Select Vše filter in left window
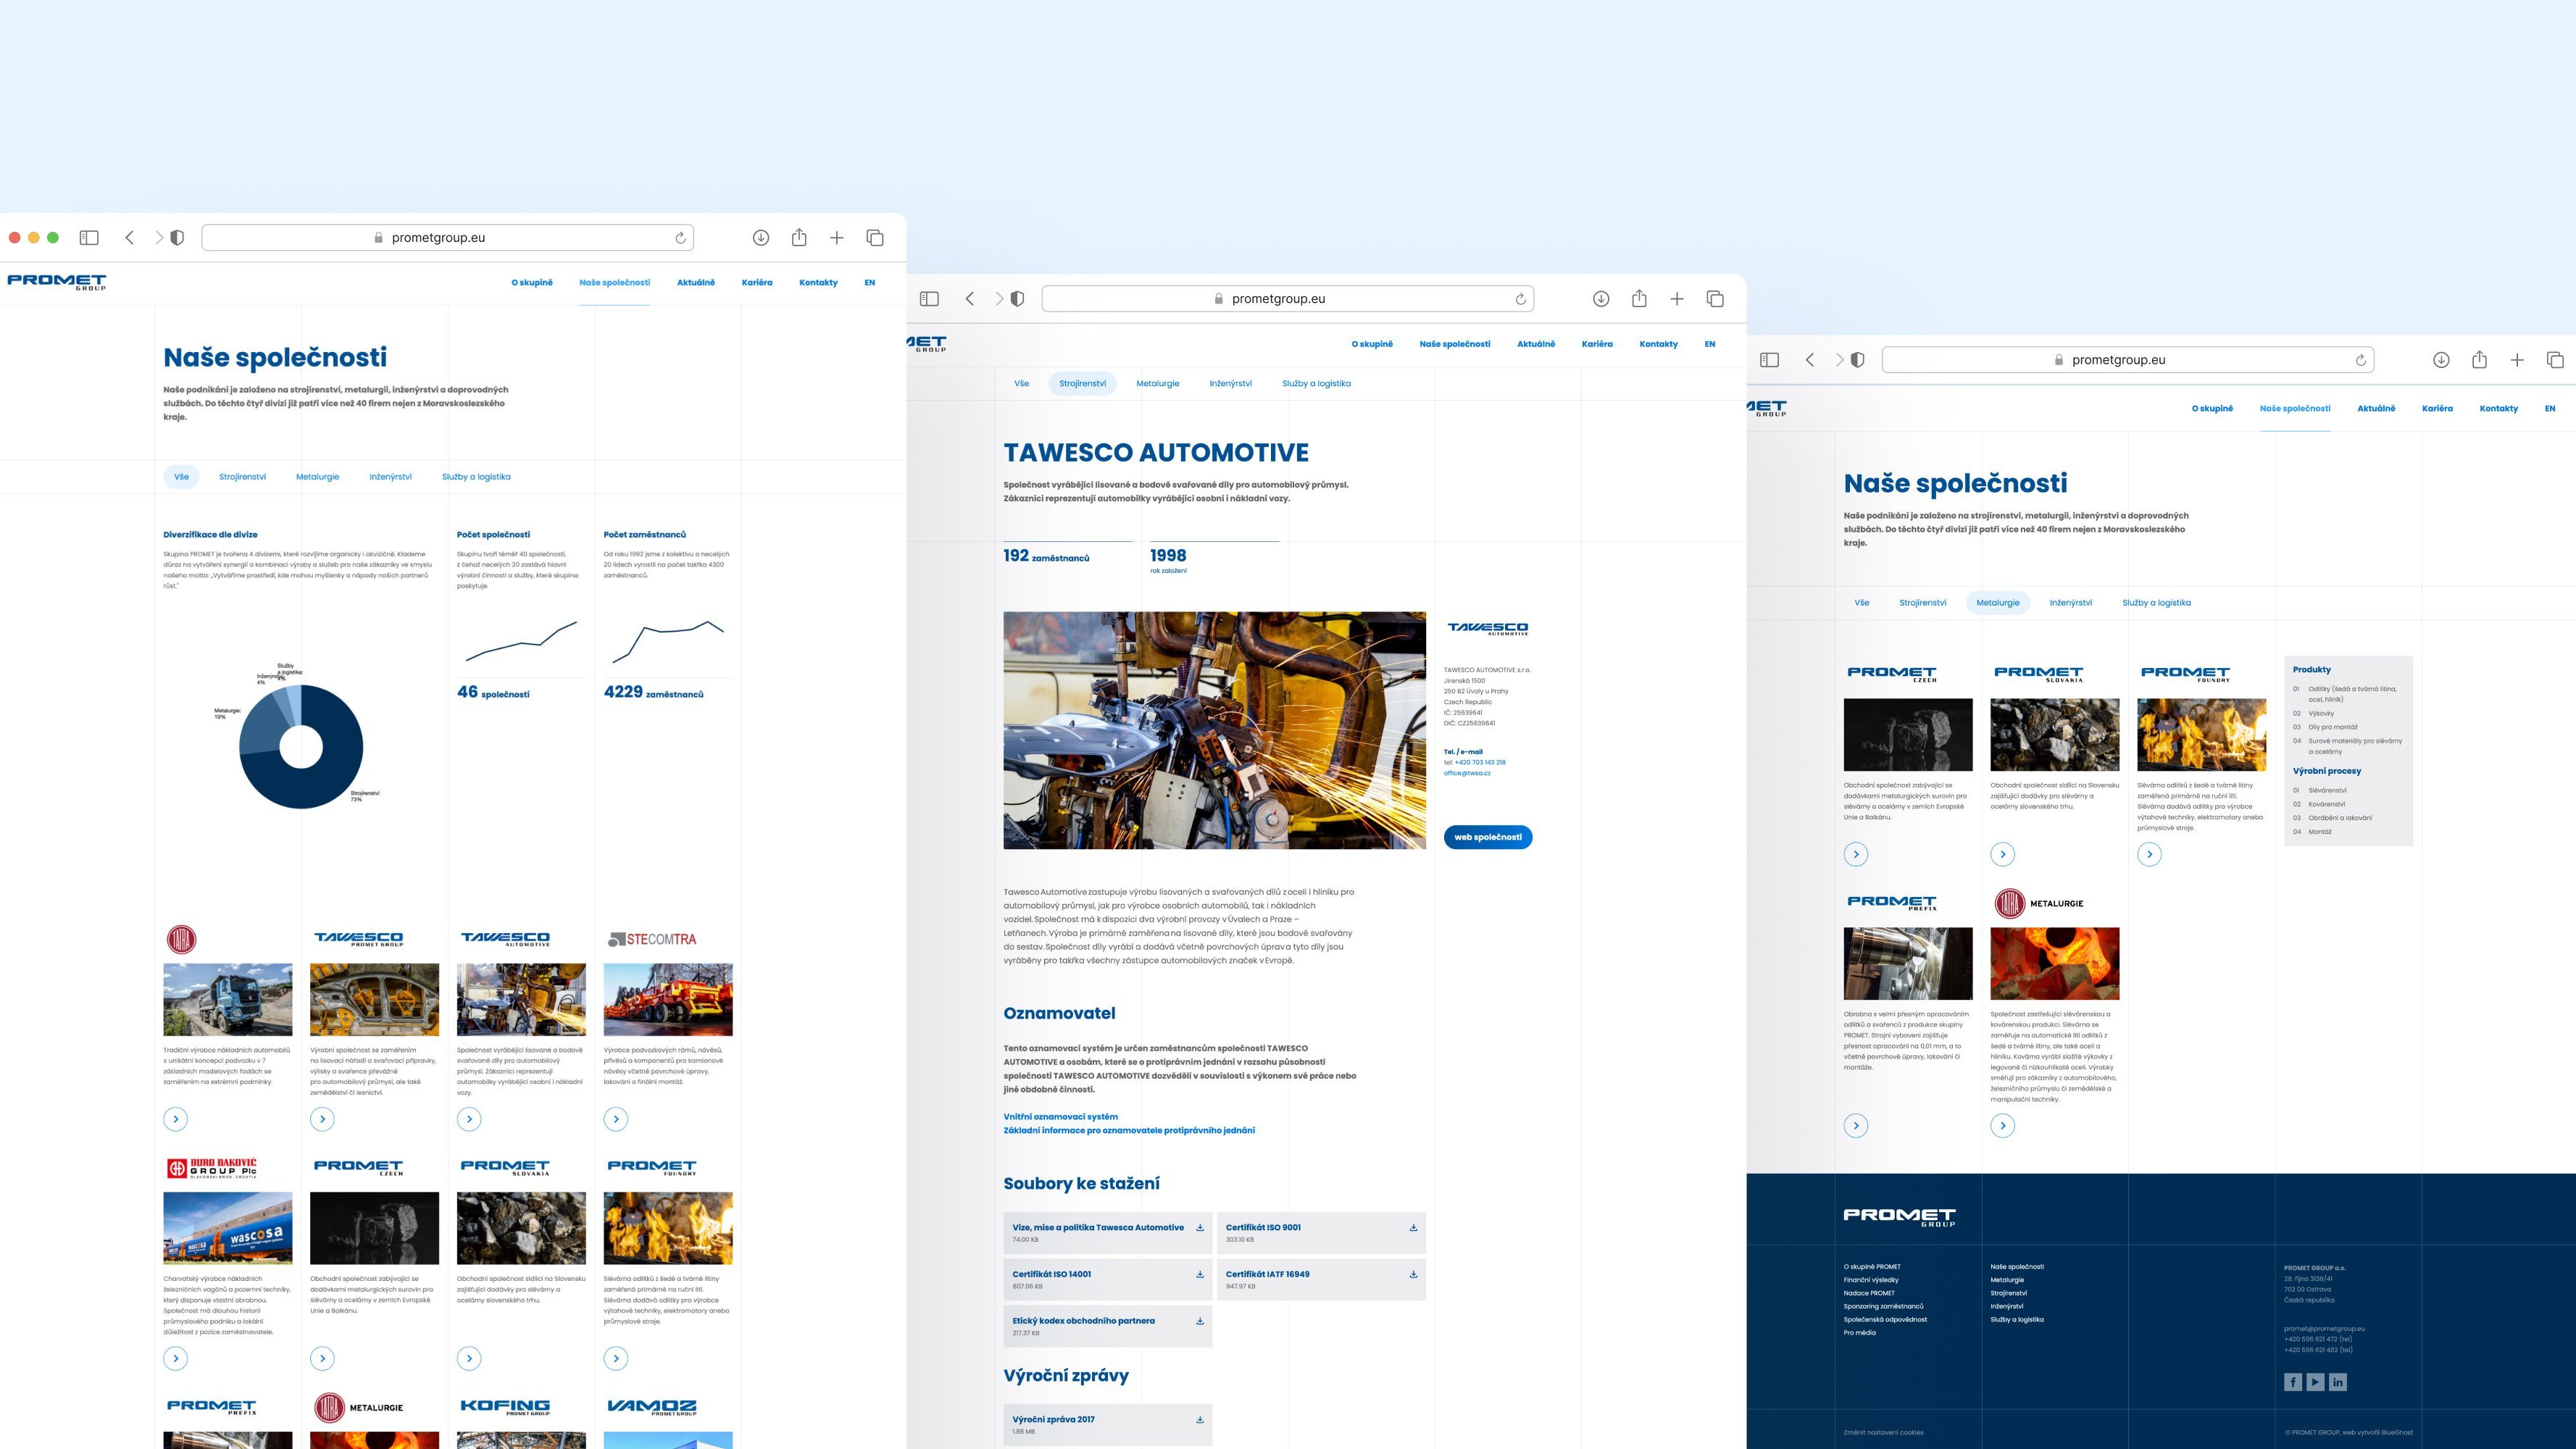 point(181,477)
